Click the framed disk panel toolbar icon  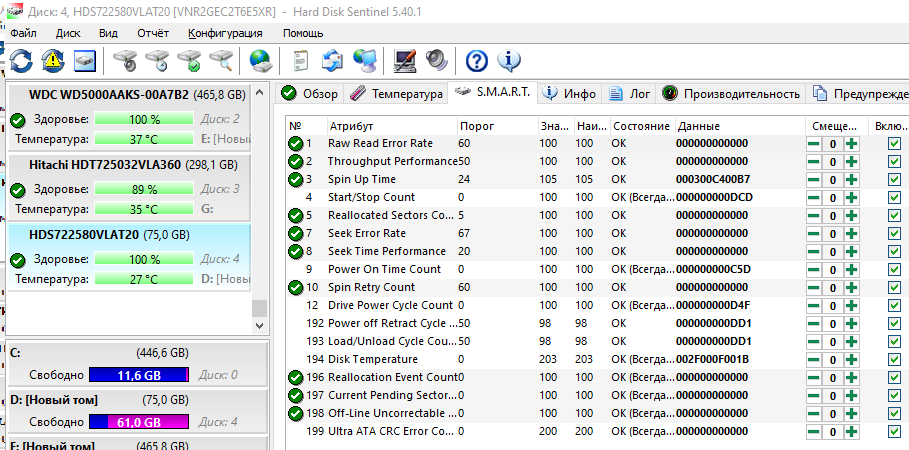[x=85, y=60]
